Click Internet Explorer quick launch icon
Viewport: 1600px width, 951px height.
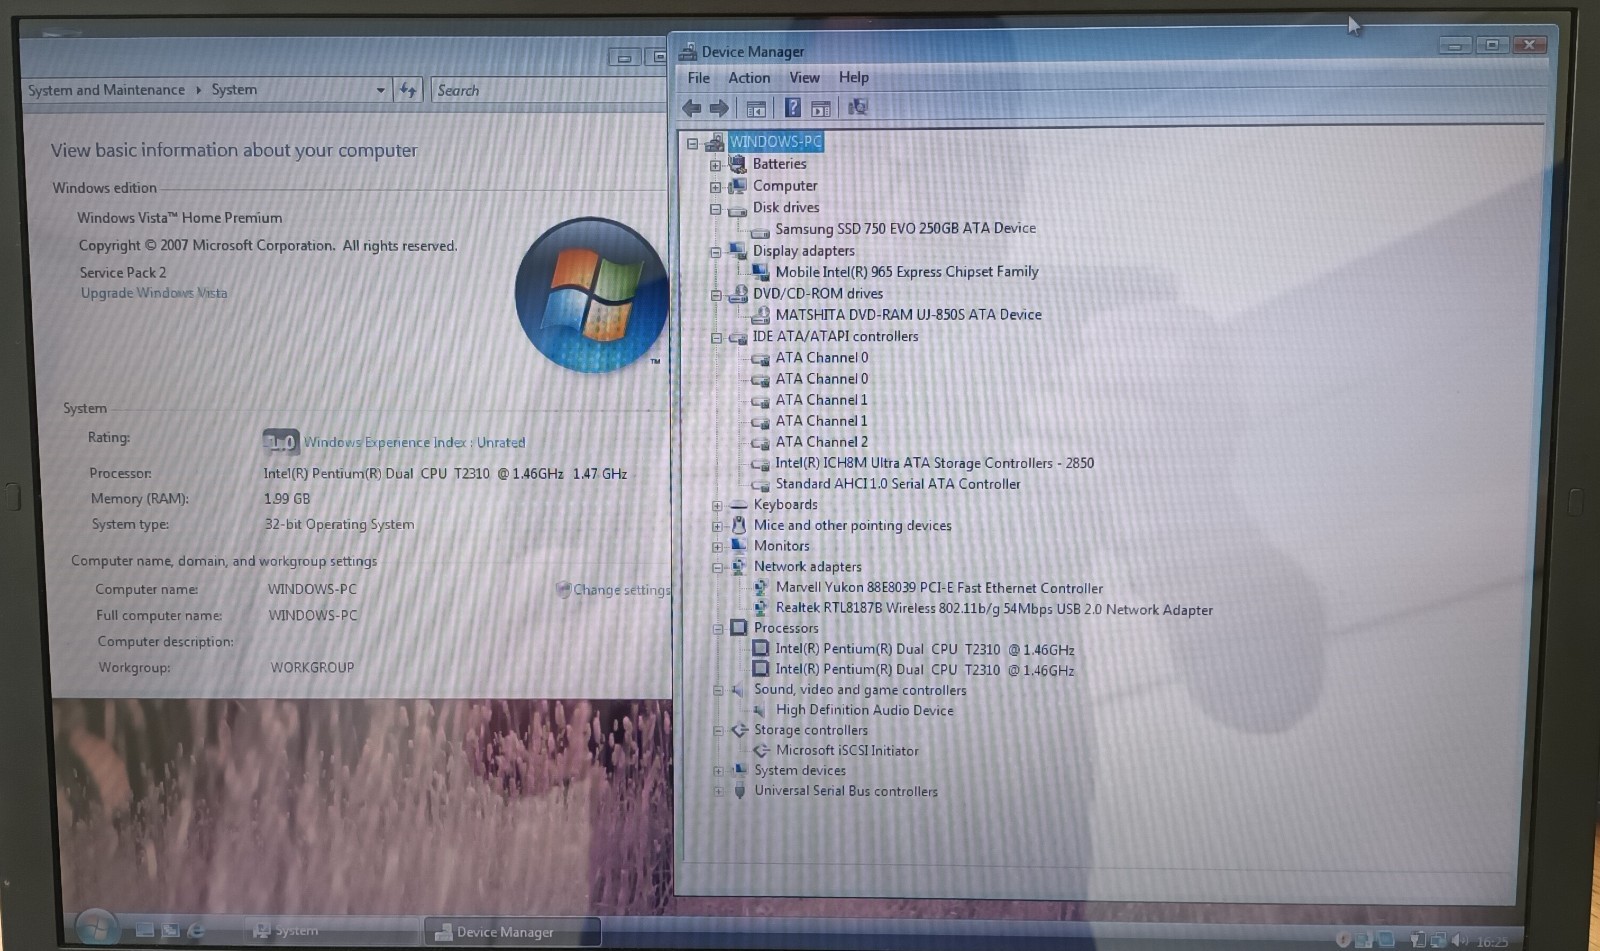(196, 931)
